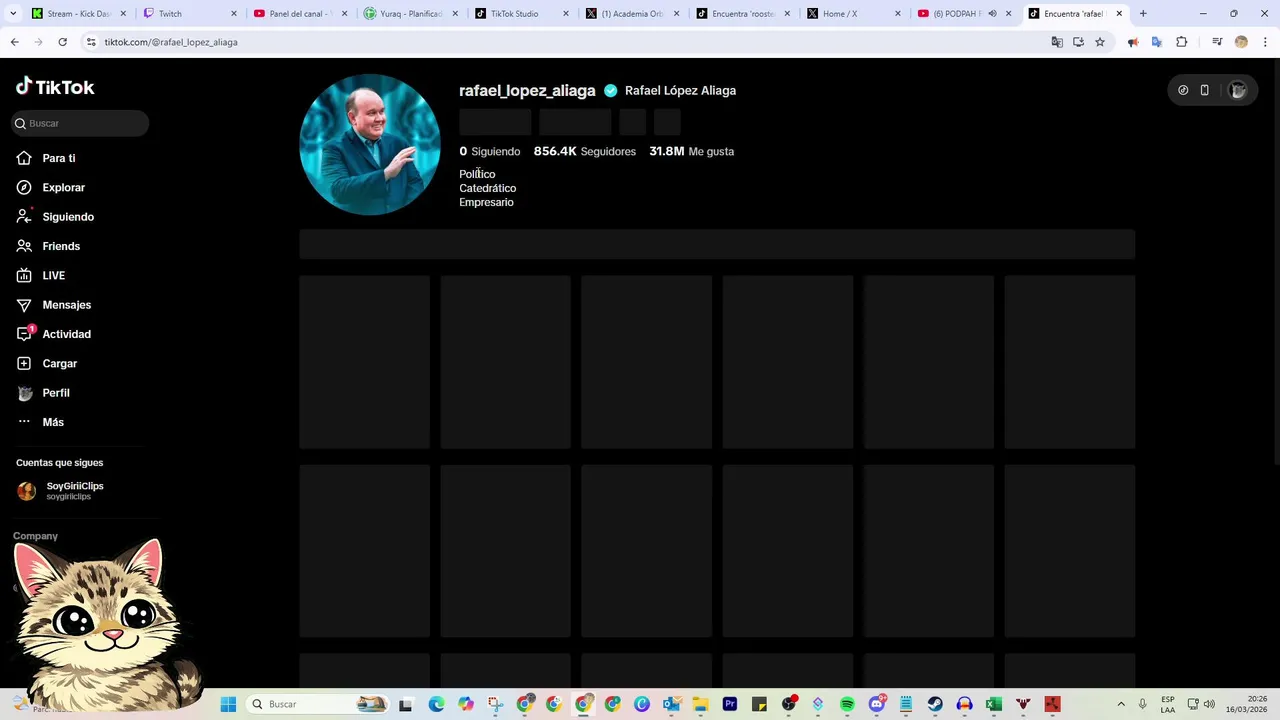Click the 31.8M Me gusta count
This screenshot has height=720, width=1280.
[691, 151]
